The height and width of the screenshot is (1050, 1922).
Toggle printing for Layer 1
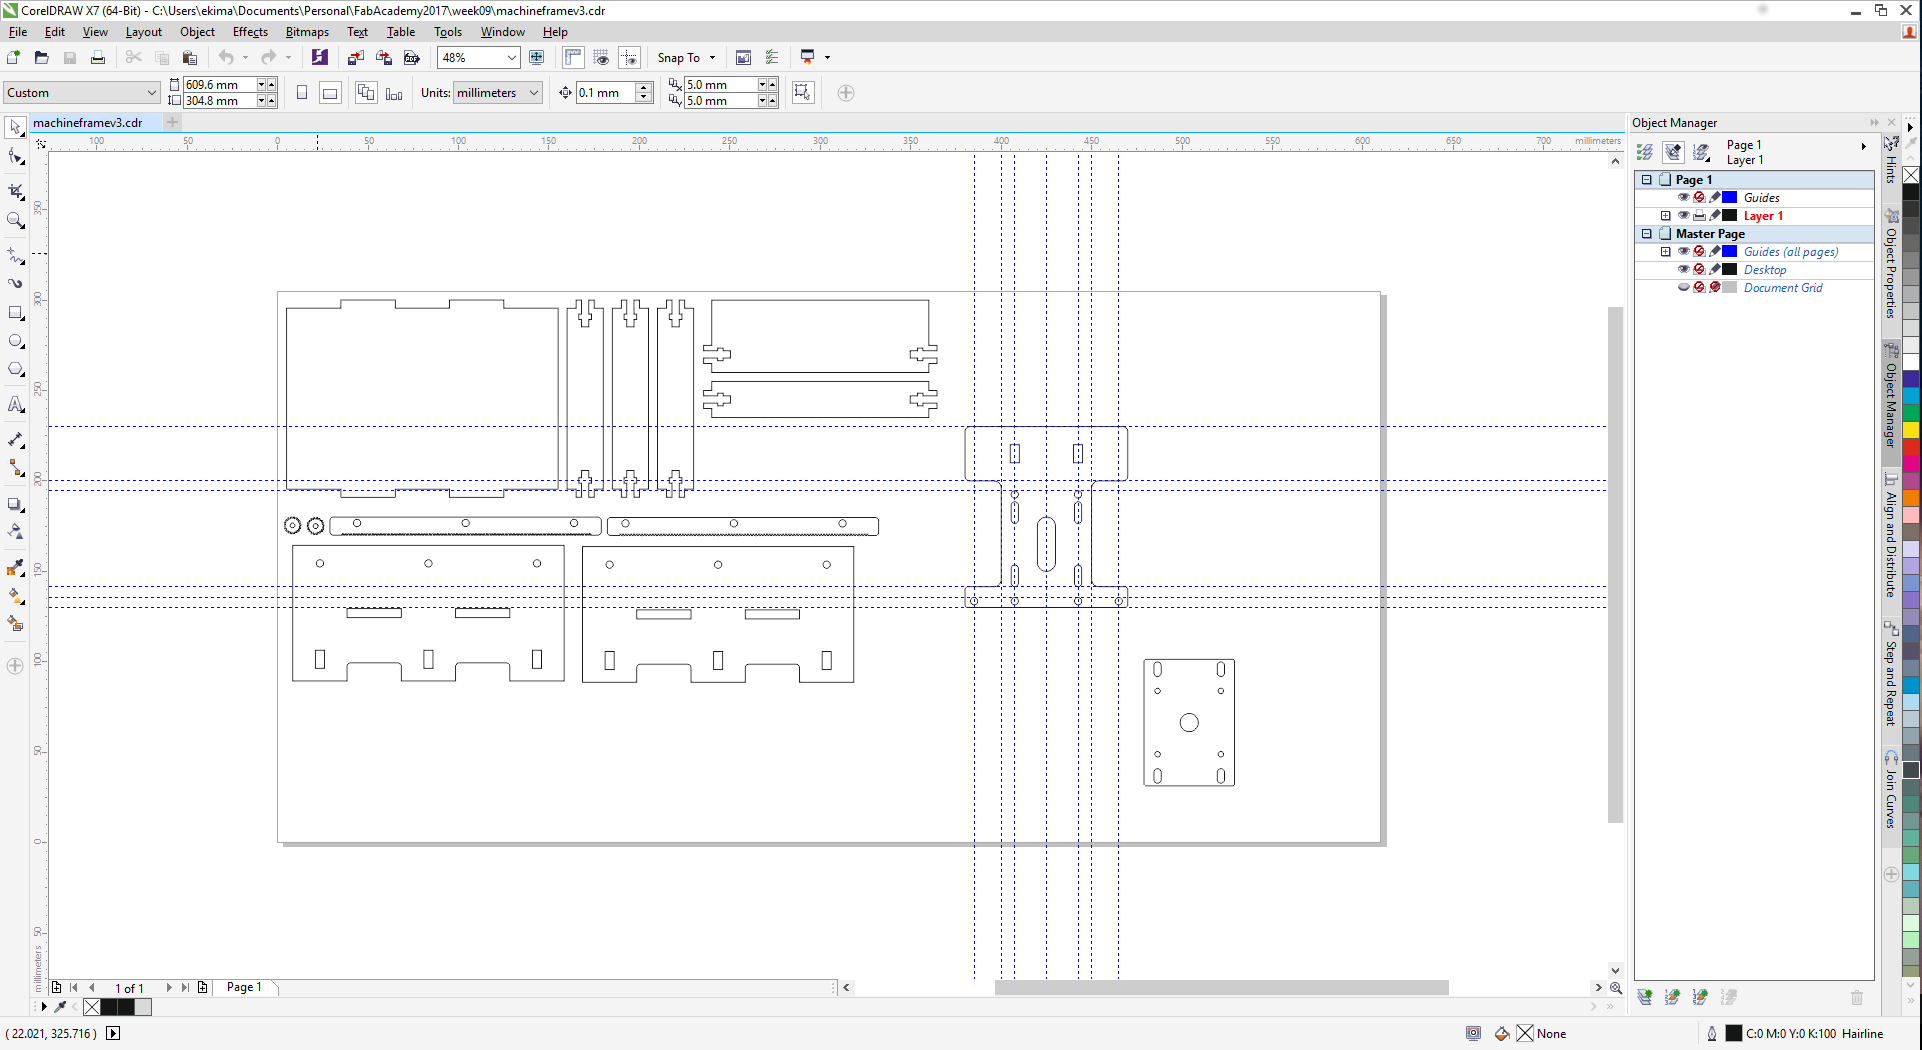pyautogui.click(x=1699, y=215)
